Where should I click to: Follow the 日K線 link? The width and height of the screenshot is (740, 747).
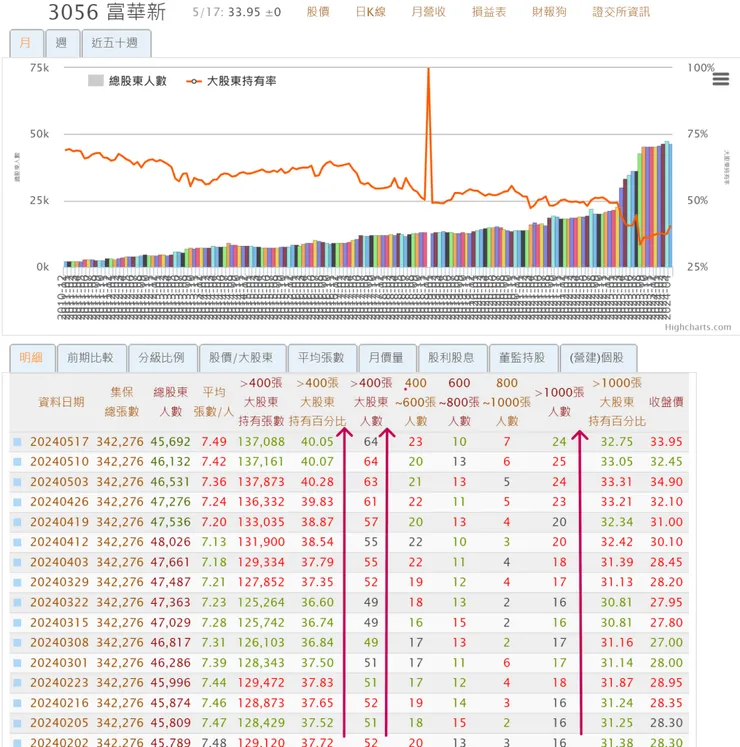[x=371, y=12]
